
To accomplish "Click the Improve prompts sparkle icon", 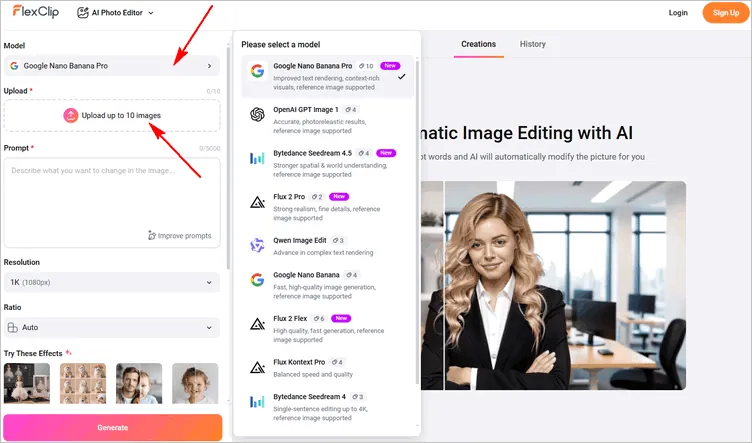I will click(152, 235).
